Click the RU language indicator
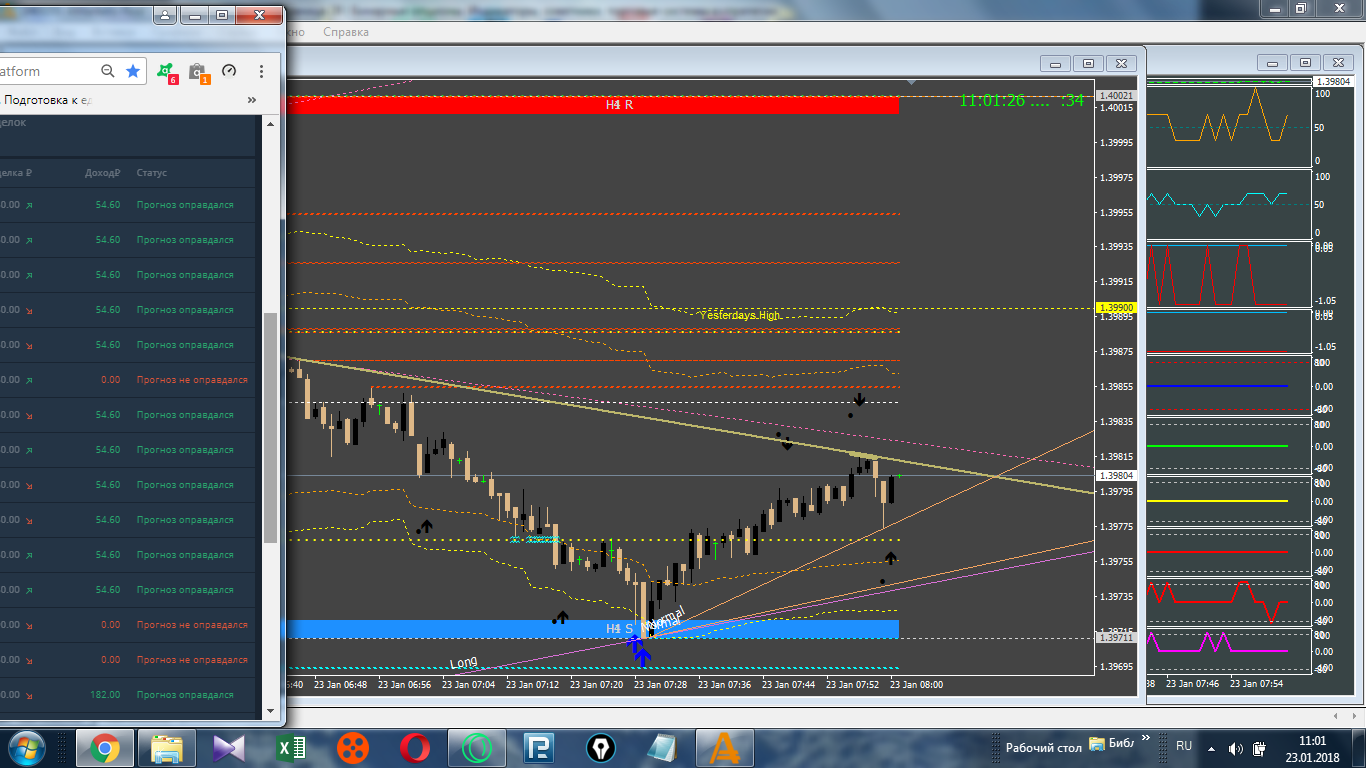 pyautogui.click(x=1184, y=746)
